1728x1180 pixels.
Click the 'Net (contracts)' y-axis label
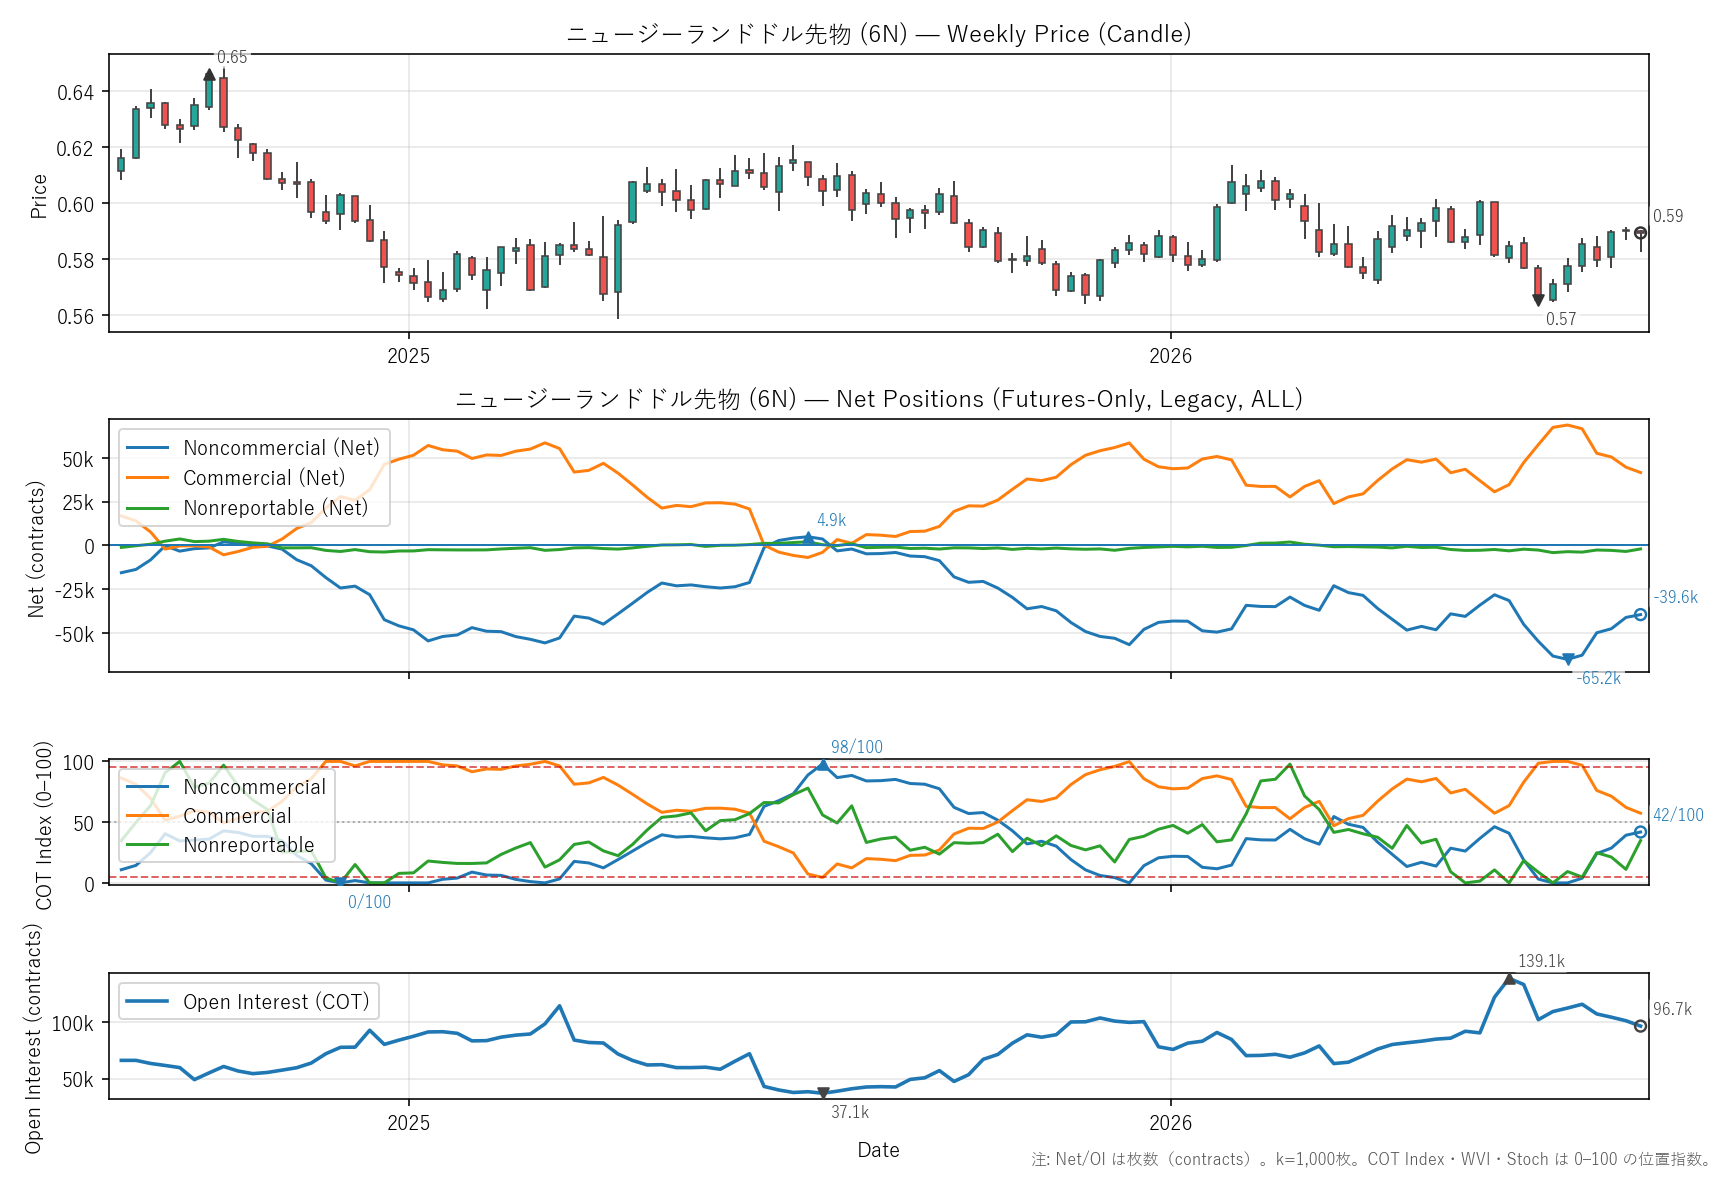[x=37, y=549]
